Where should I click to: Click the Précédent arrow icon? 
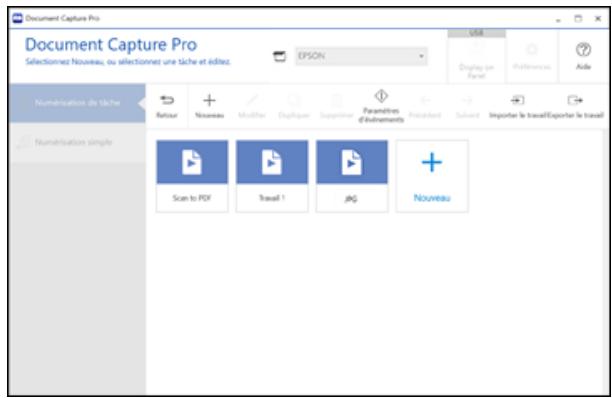pyautogui.click(x=425, y=100)
